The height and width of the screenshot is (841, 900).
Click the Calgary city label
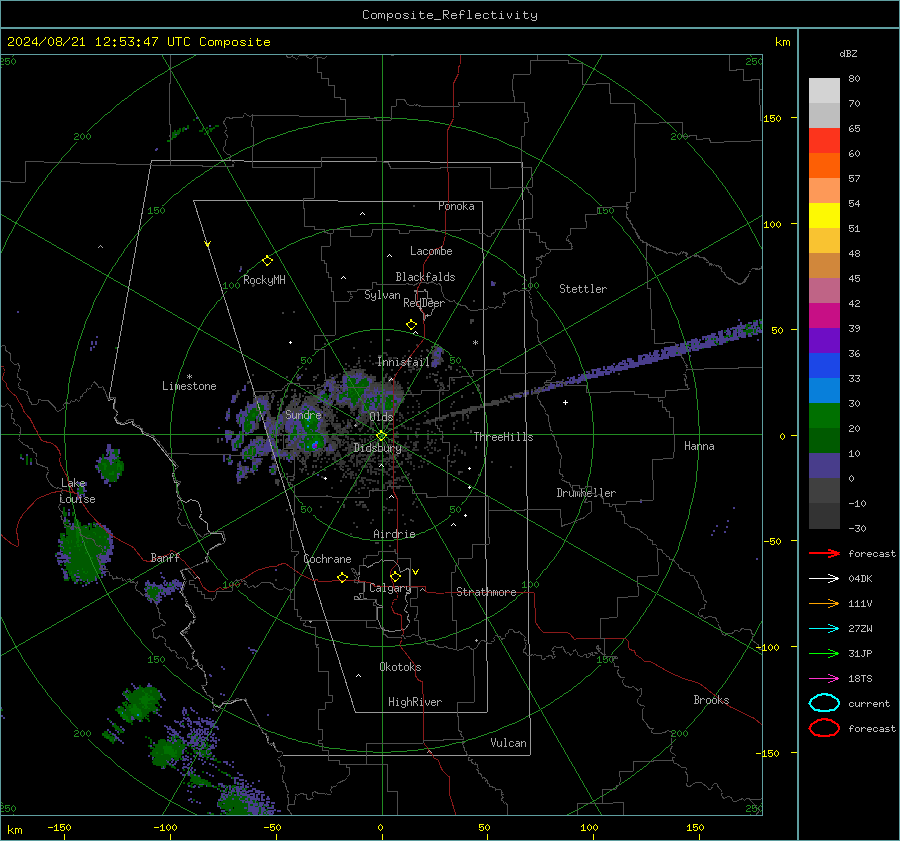390,588
